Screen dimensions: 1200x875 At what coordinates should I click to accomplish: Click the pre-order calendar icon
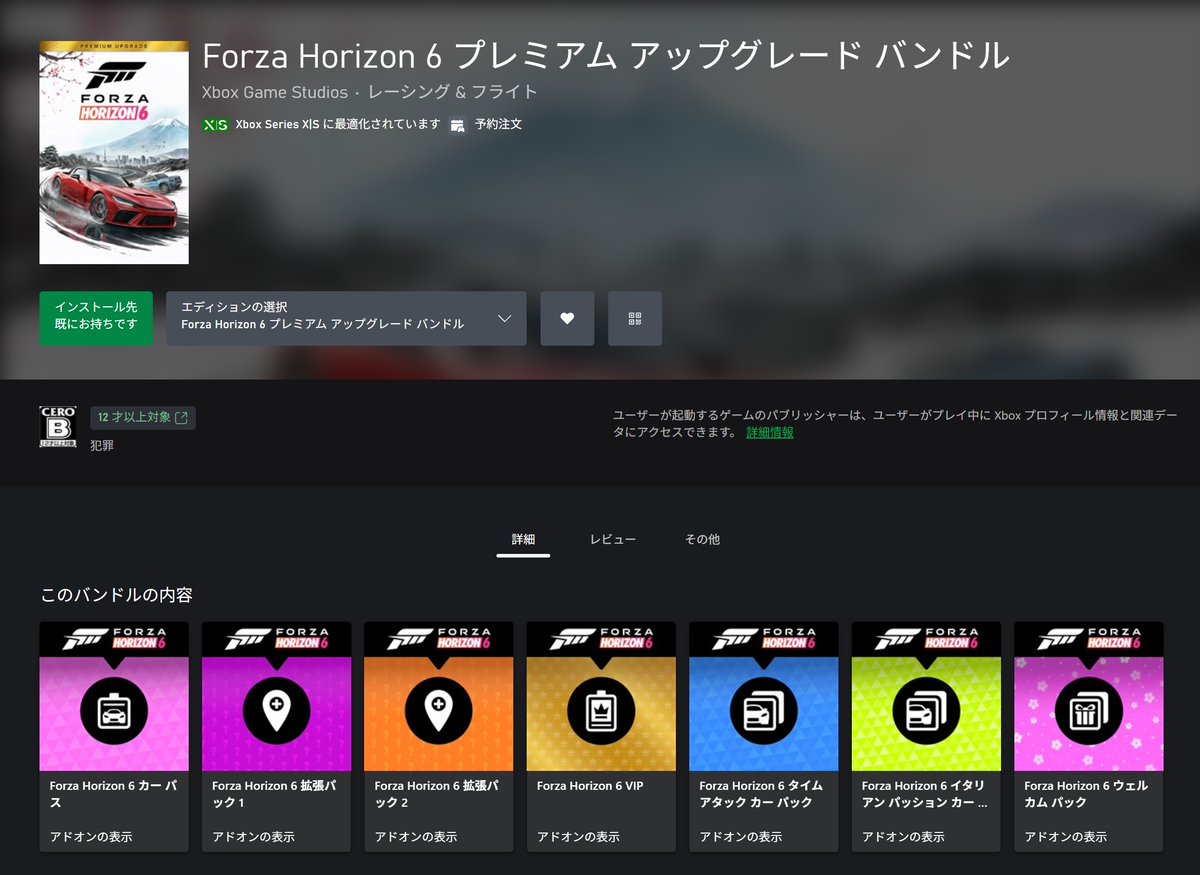[458, 125]
